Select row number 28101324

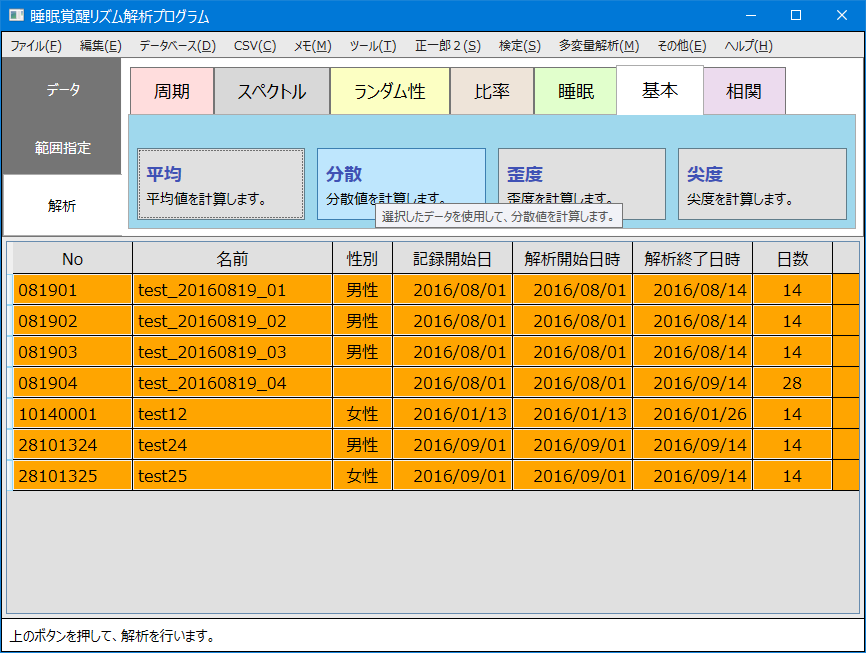pyautogui.click(x=72, y=444)
